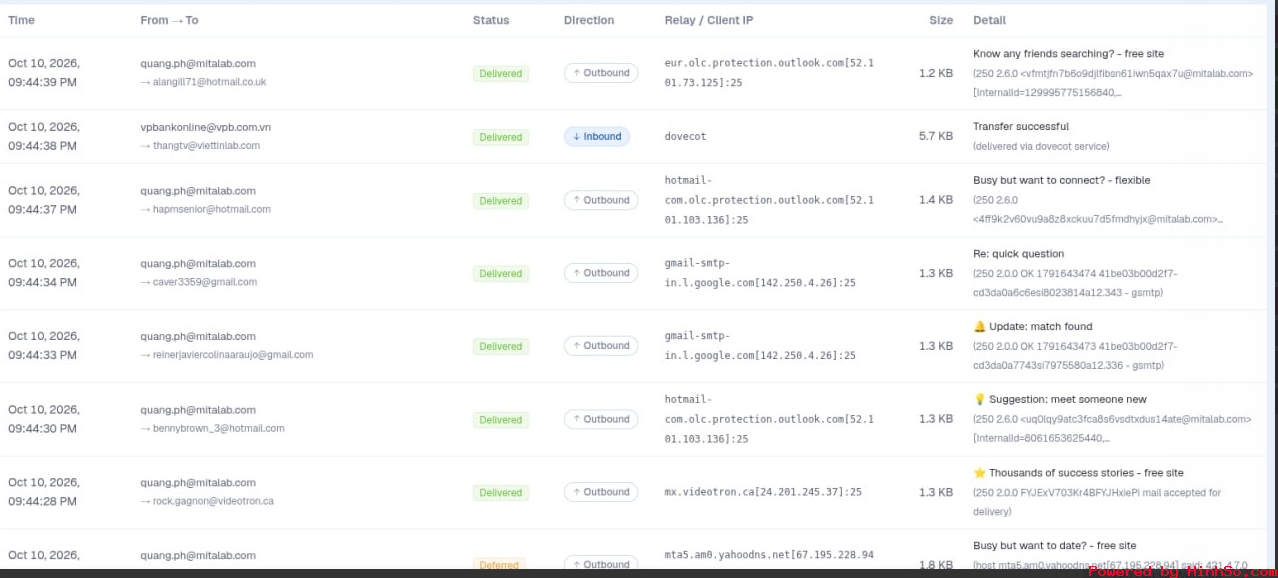This screenshot has height=578, width=1278.
Task: Click Outbound badge in hapmsenior row
Action: [601, 200]
